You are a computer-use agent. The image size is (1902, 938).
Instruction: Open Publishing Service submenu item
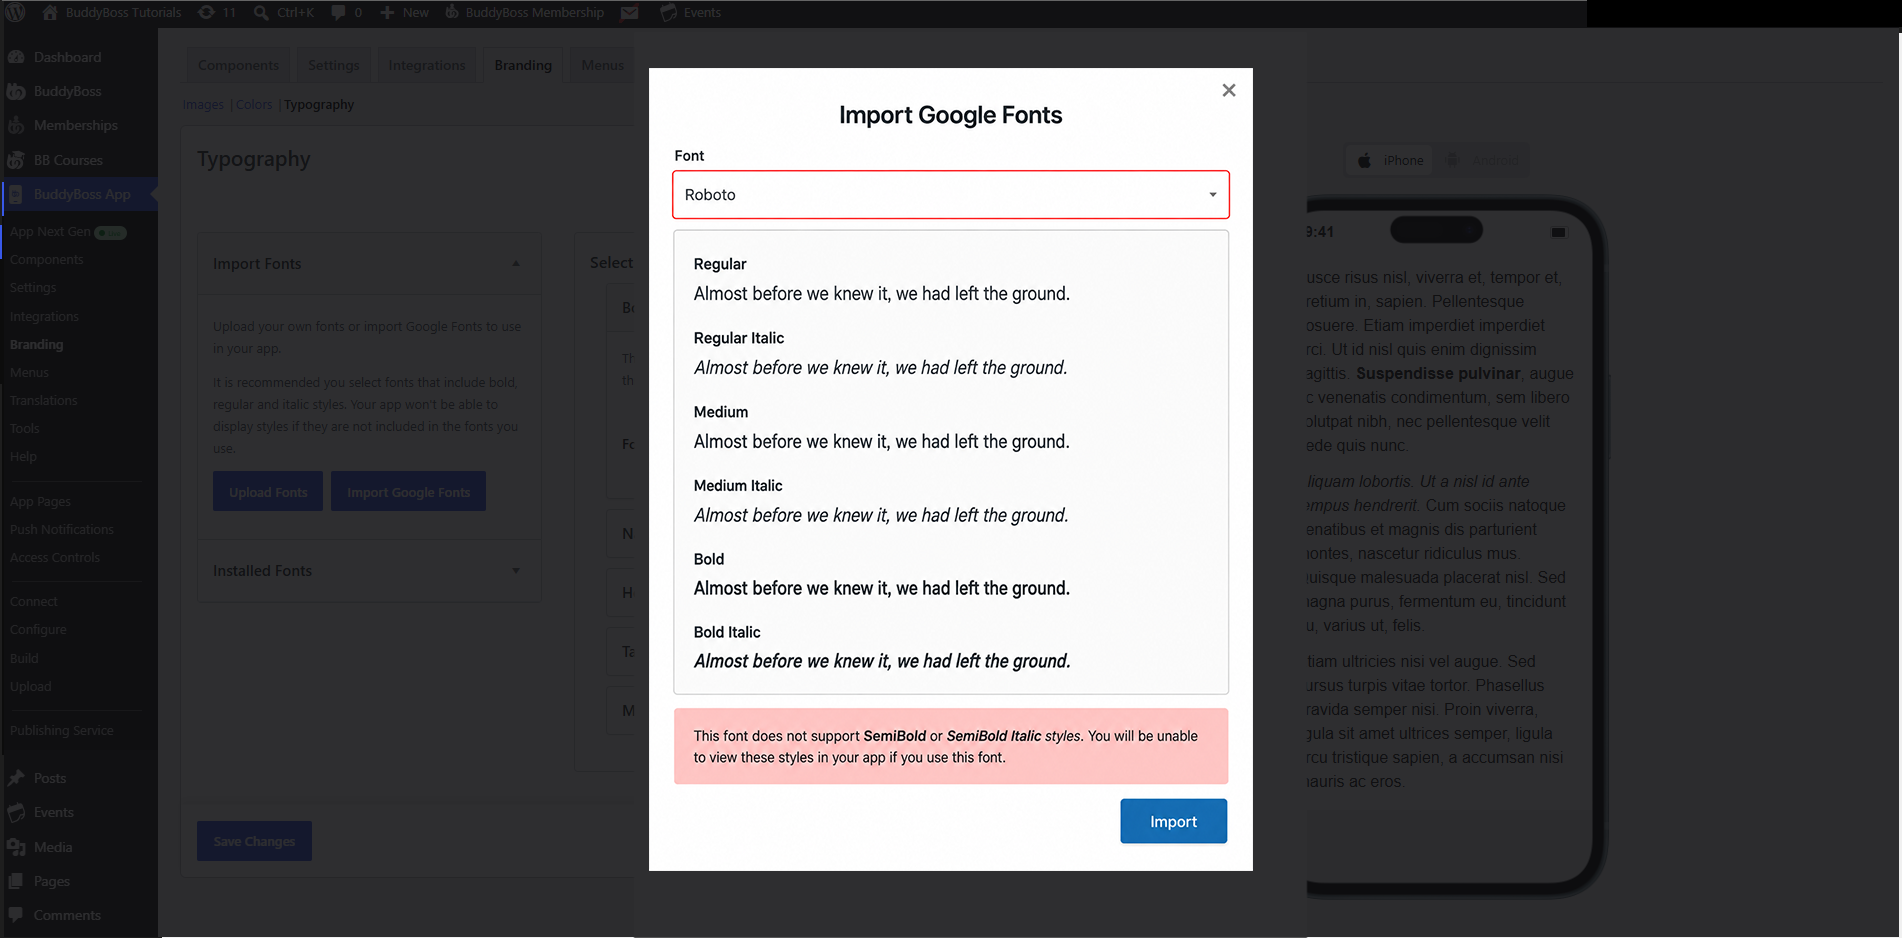[x=62, y=730]
